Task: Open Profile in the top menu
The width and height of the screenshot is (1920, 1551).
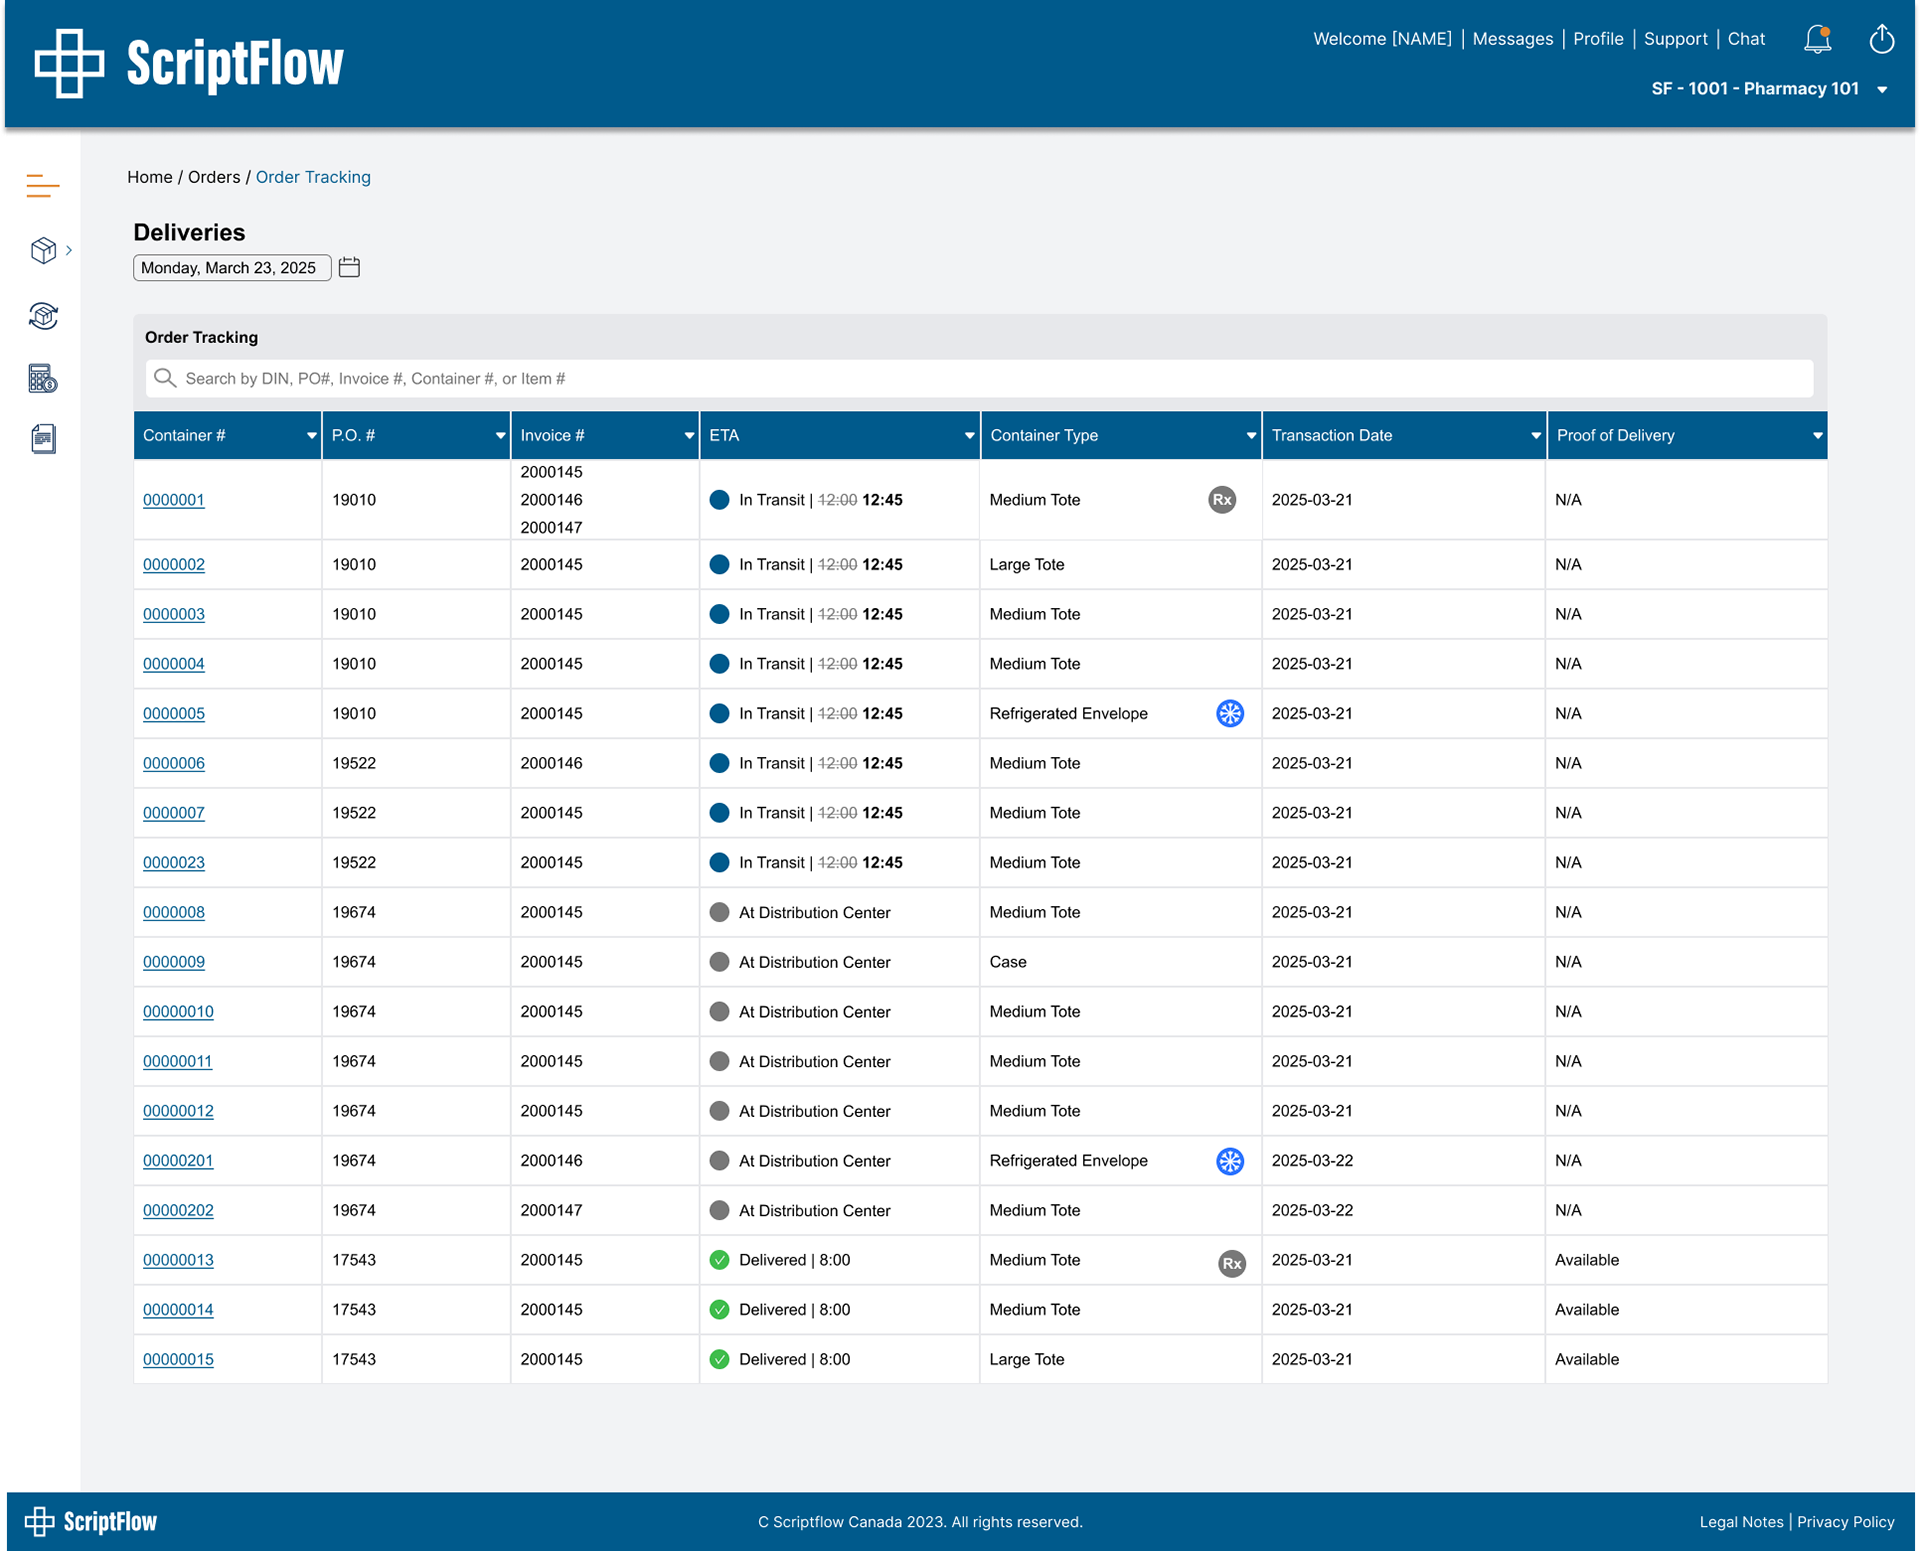Action: [x=1598, y=39]
